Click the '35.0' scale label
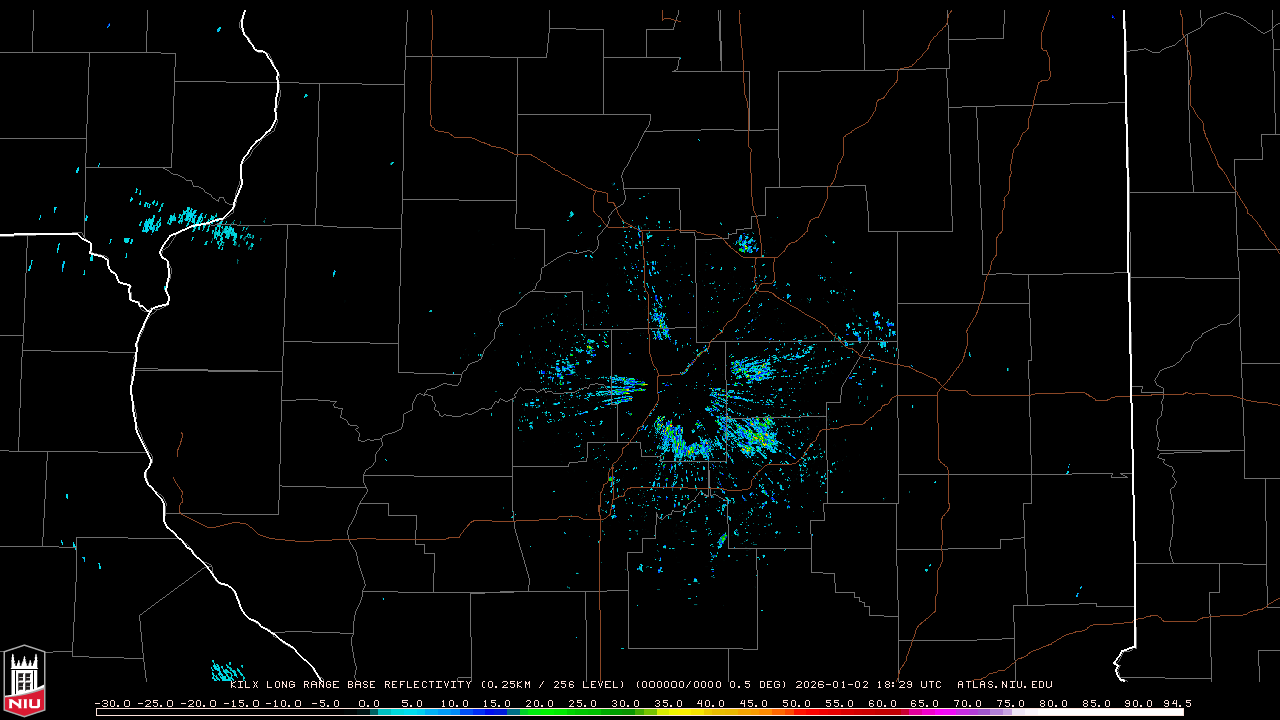 pyautogui.click(x=668, y=704)
